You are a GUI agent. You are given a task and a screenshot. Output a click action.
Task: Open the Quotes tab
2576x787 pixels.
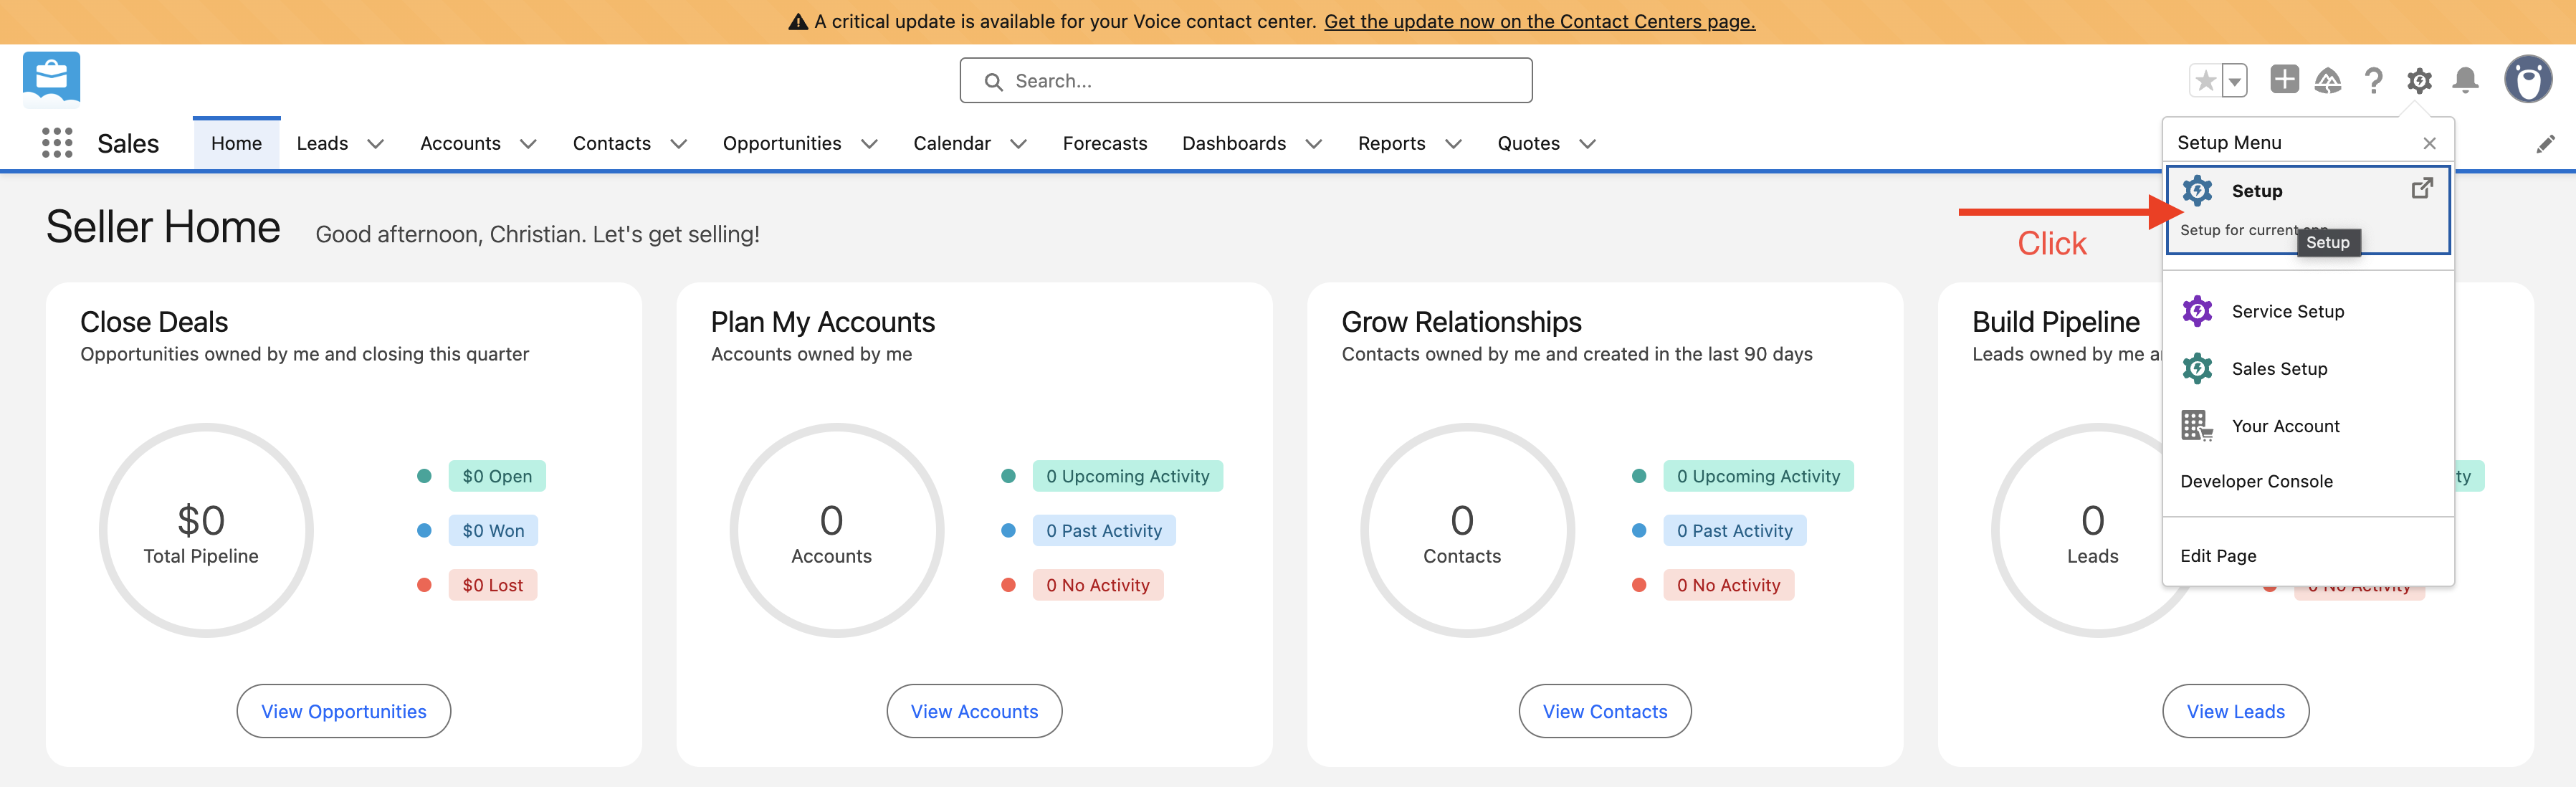1528,143
